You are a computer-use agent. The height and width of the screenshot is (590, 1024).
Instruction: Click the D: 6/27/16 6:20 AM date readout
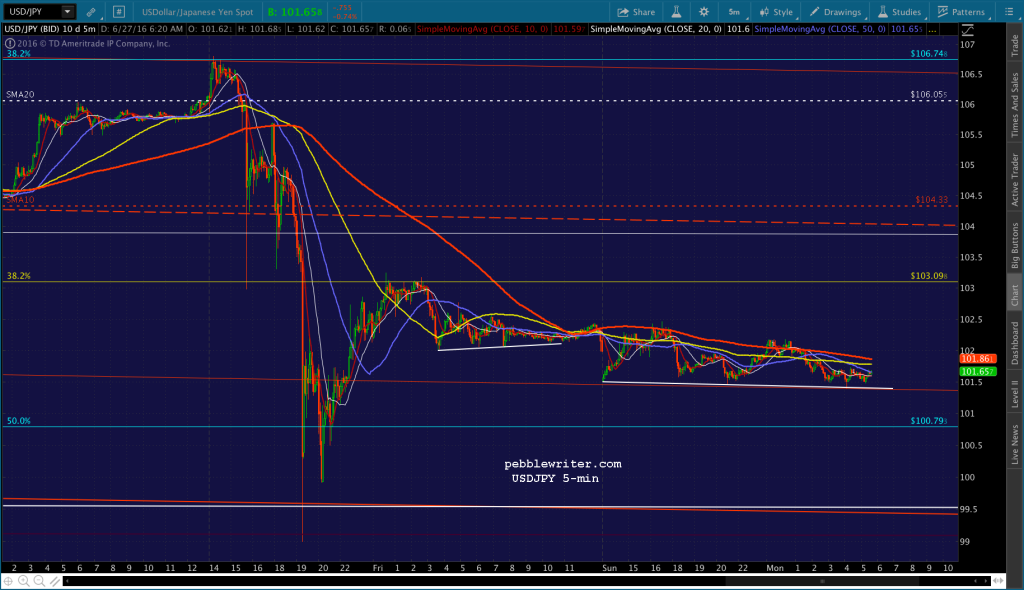click(142, 29)
